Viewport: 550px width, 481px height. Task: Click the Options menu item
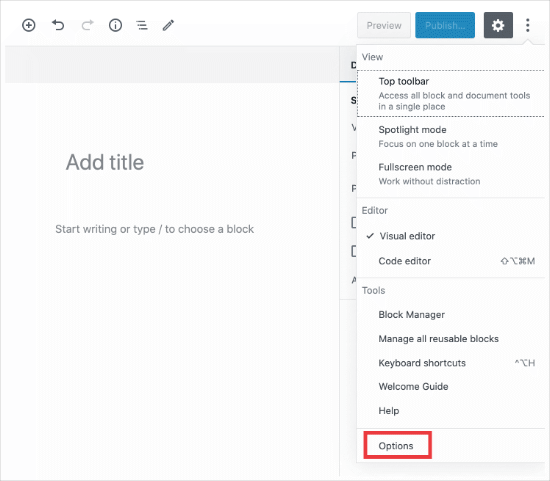coord(397,446)
